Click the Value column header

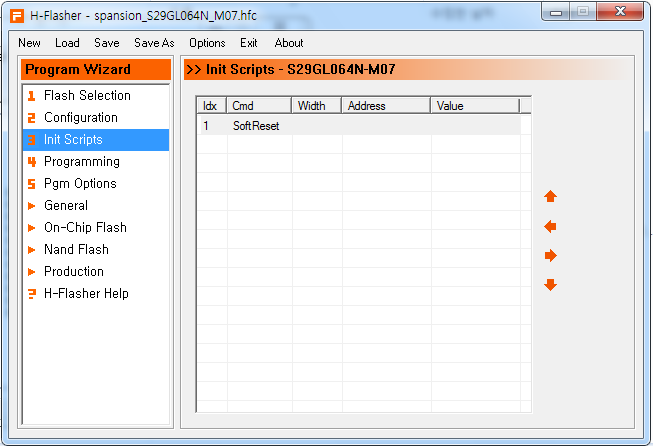476,106
